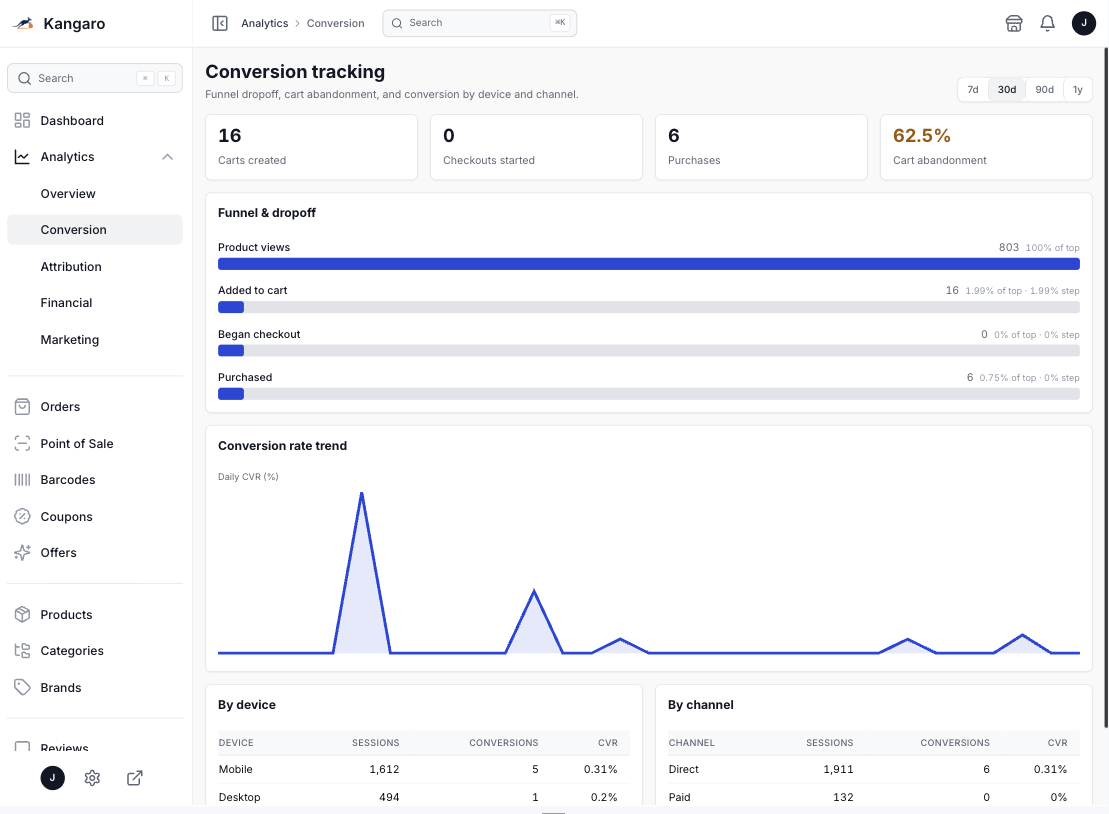The height and width of the screenshot is (814, 1109).
Task: Click the Analytics chart icon
Action: (x=23, y=157)
